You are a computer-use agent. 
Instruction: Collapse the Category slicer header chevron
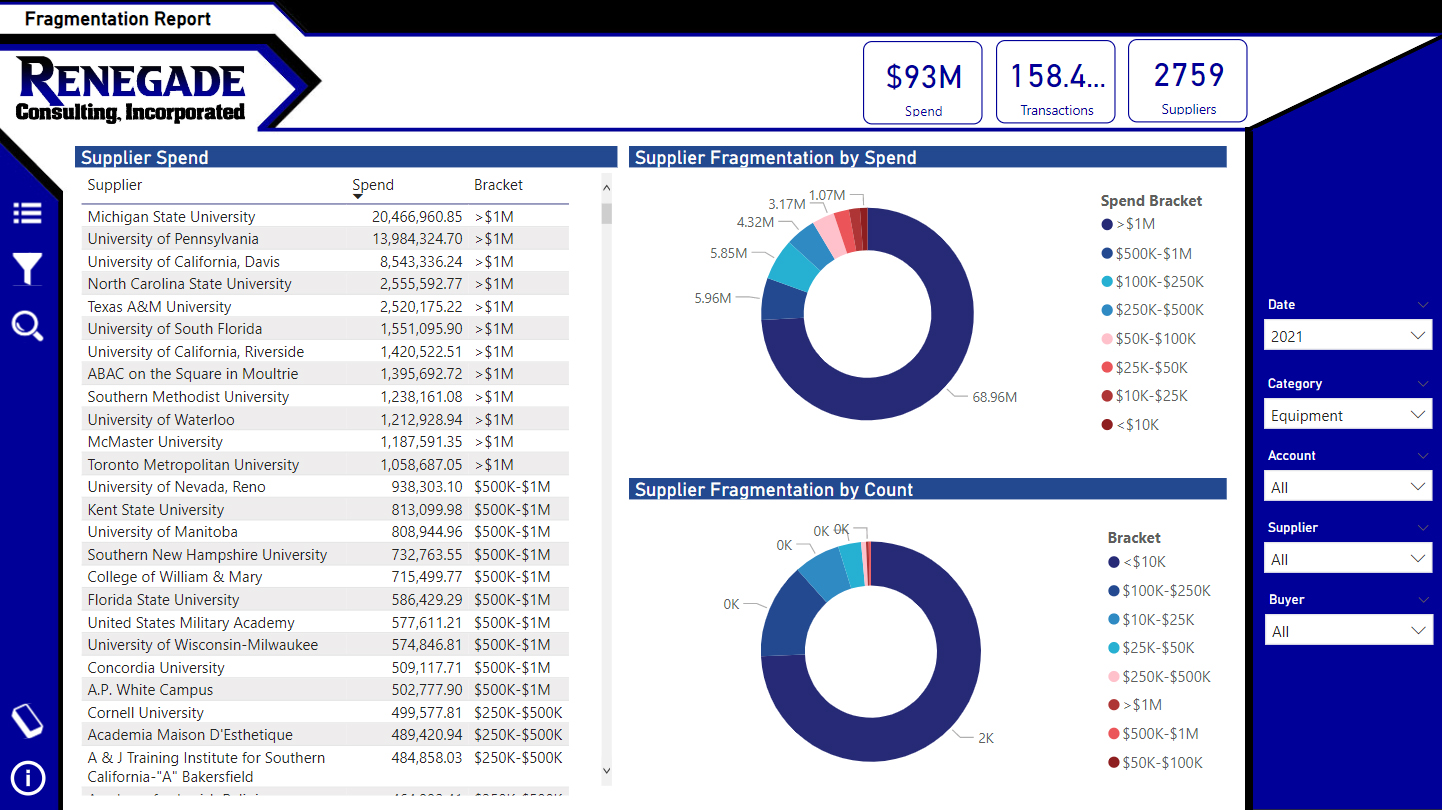click(1423, 383)
